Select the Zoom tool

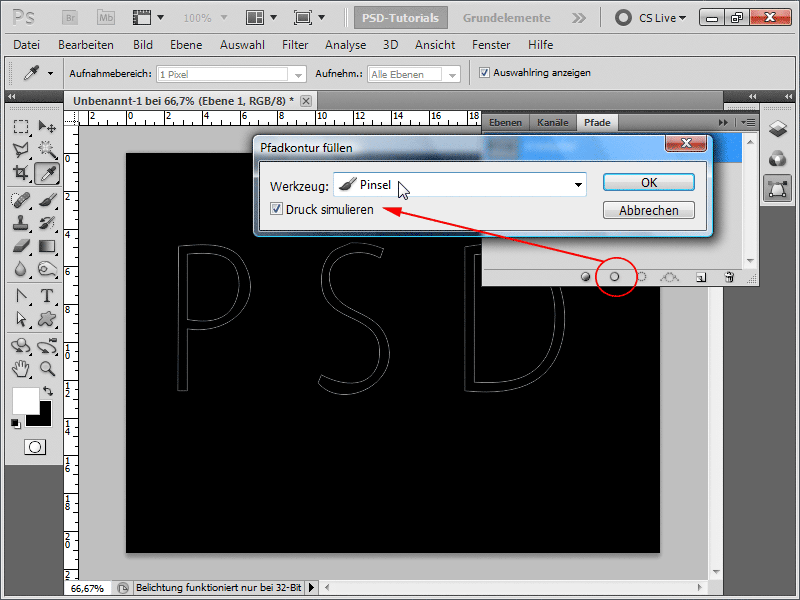47,369
